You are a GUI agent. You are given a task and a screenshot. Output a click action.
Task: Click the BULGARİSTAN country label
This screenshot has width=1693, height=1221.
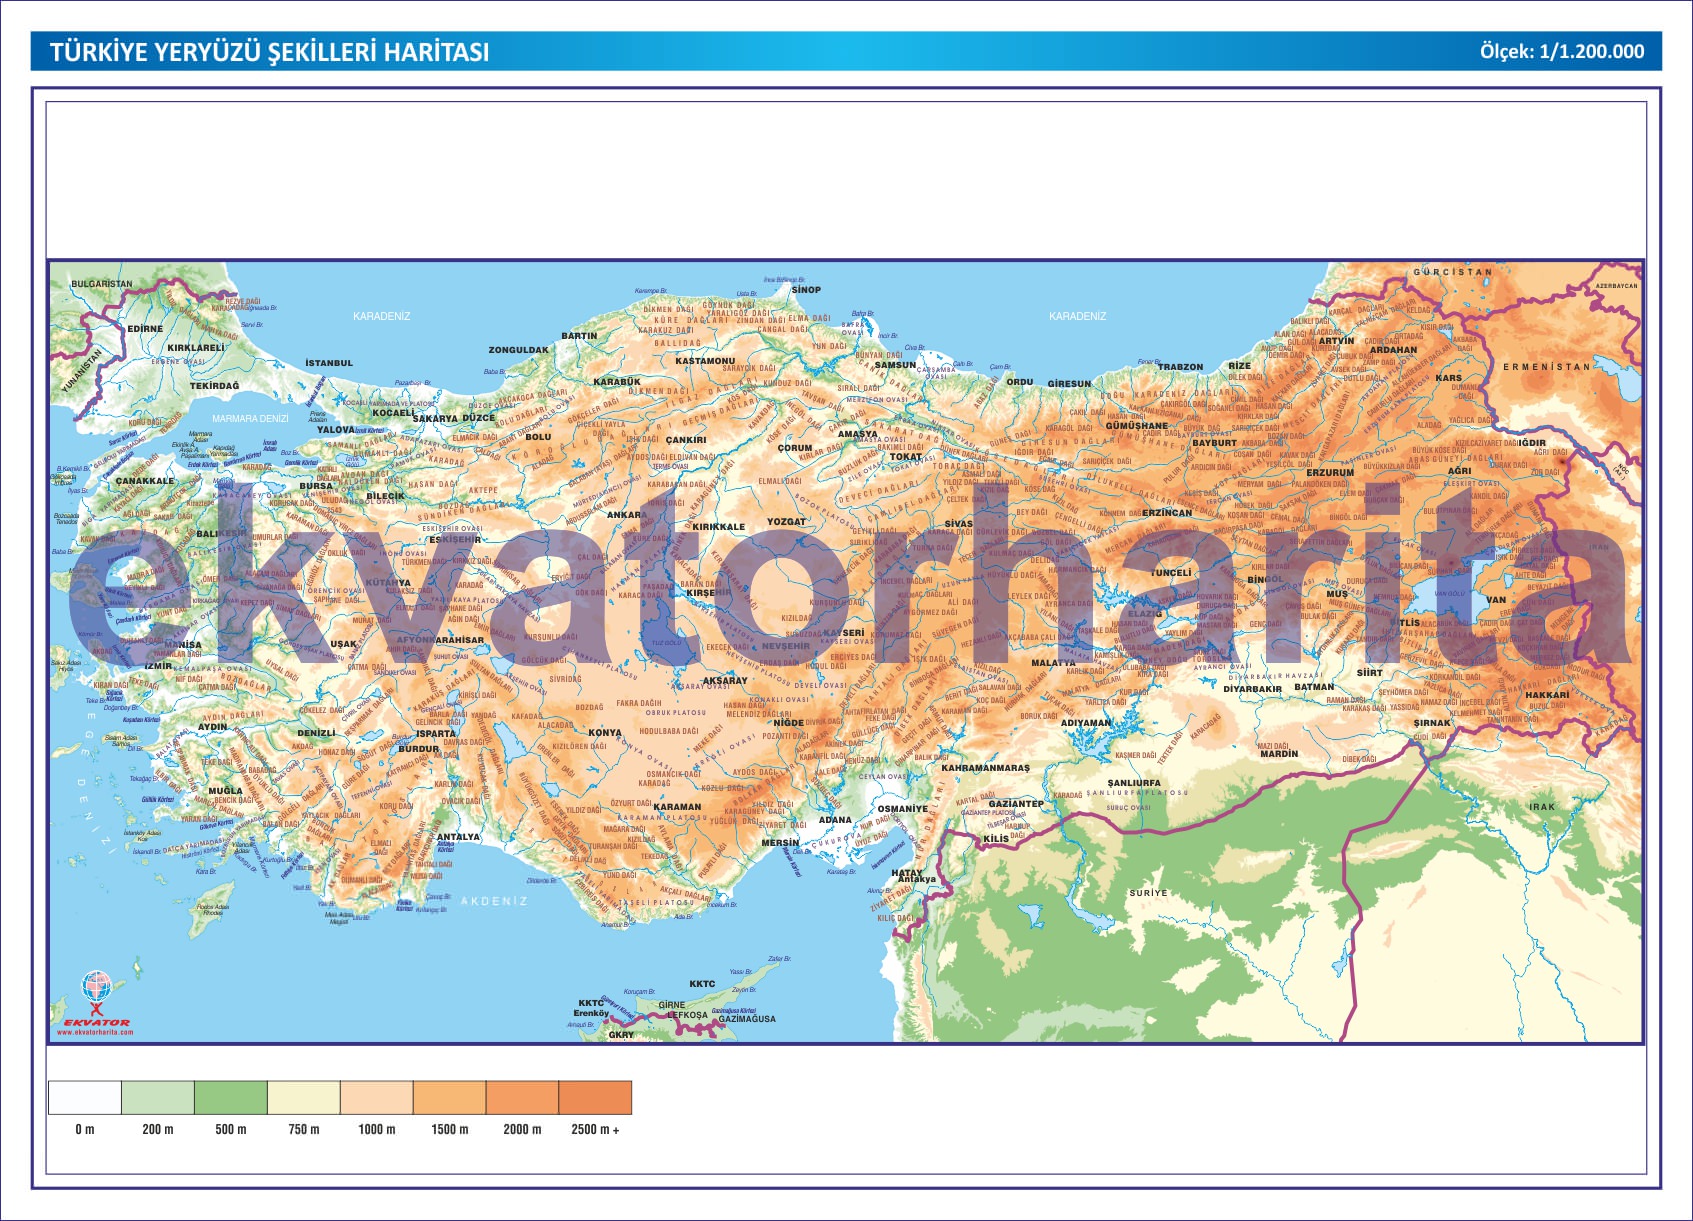tap(101, 284)
